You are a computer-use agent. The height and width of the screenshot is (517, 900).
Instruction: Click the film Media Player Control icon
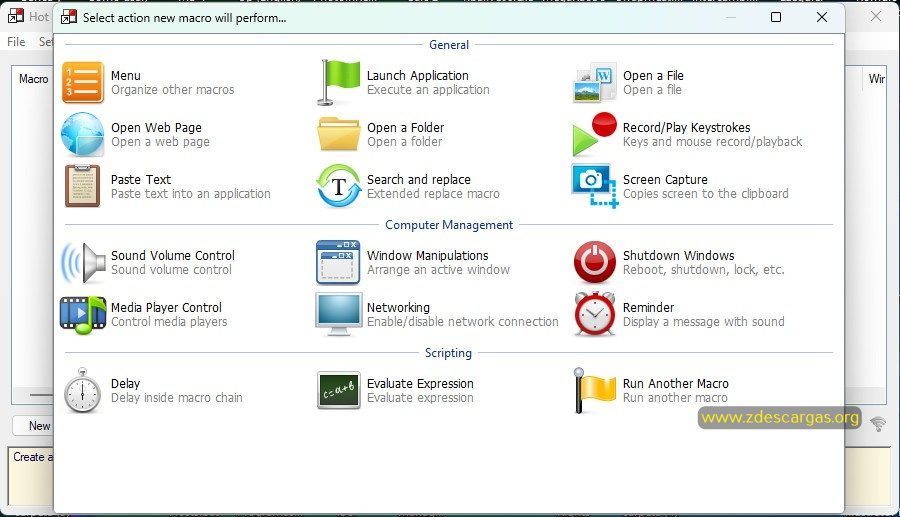(83, 314)
